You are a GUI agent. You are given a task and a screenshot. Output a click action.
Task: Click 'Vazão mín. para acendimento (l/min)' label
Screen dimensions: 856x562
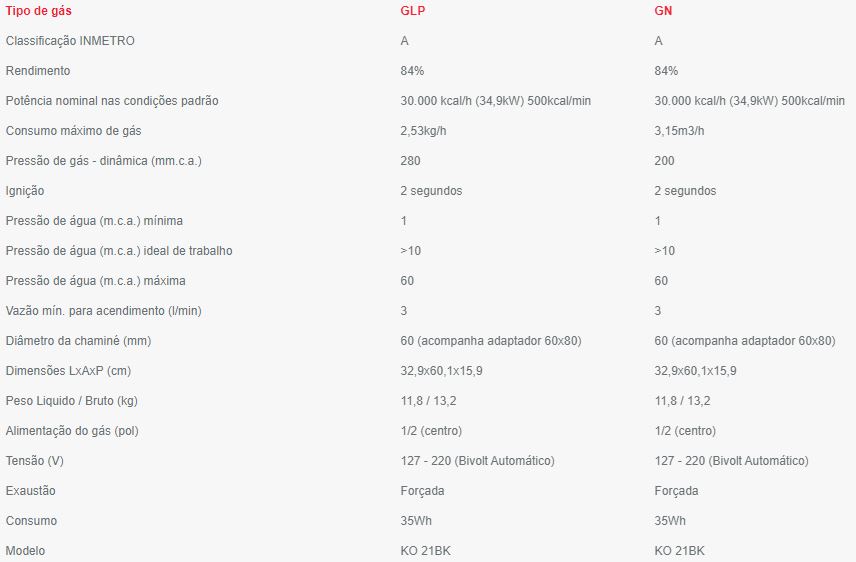point(103,311)
